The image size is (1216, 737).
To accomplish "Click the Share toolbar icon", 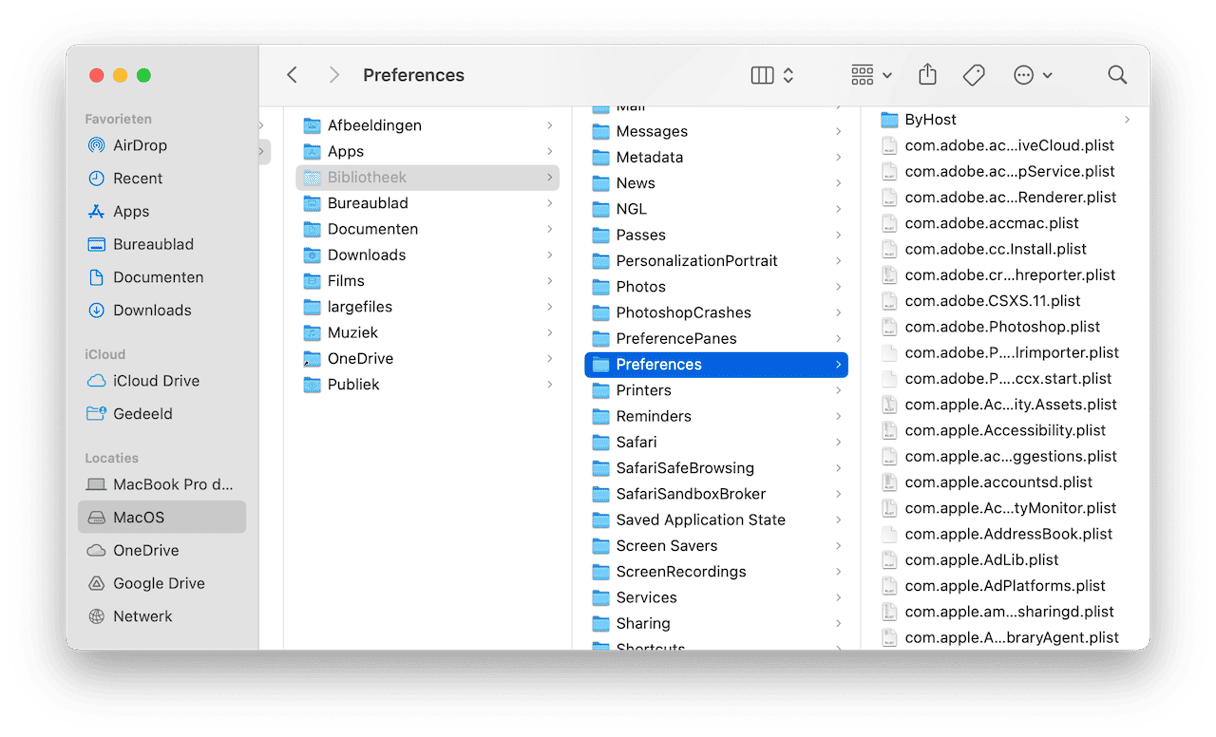I will point(927,75).
